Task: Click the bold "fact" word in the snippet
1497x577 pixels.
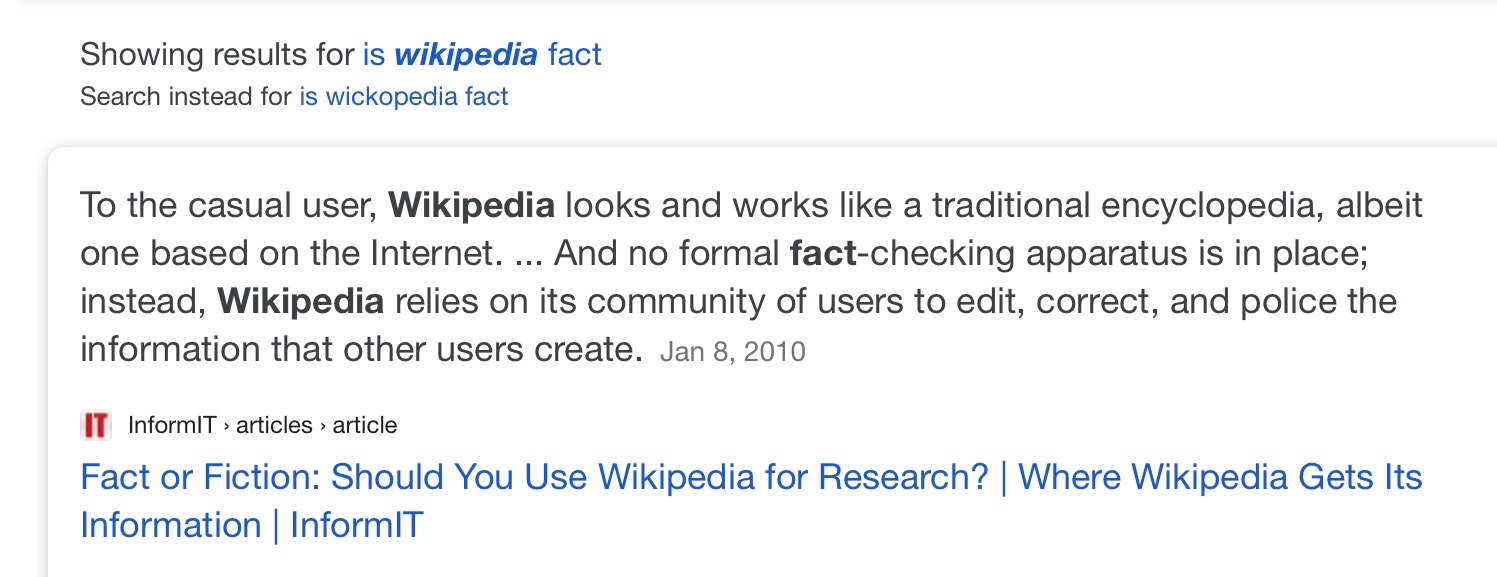Action: coord(823,254)
